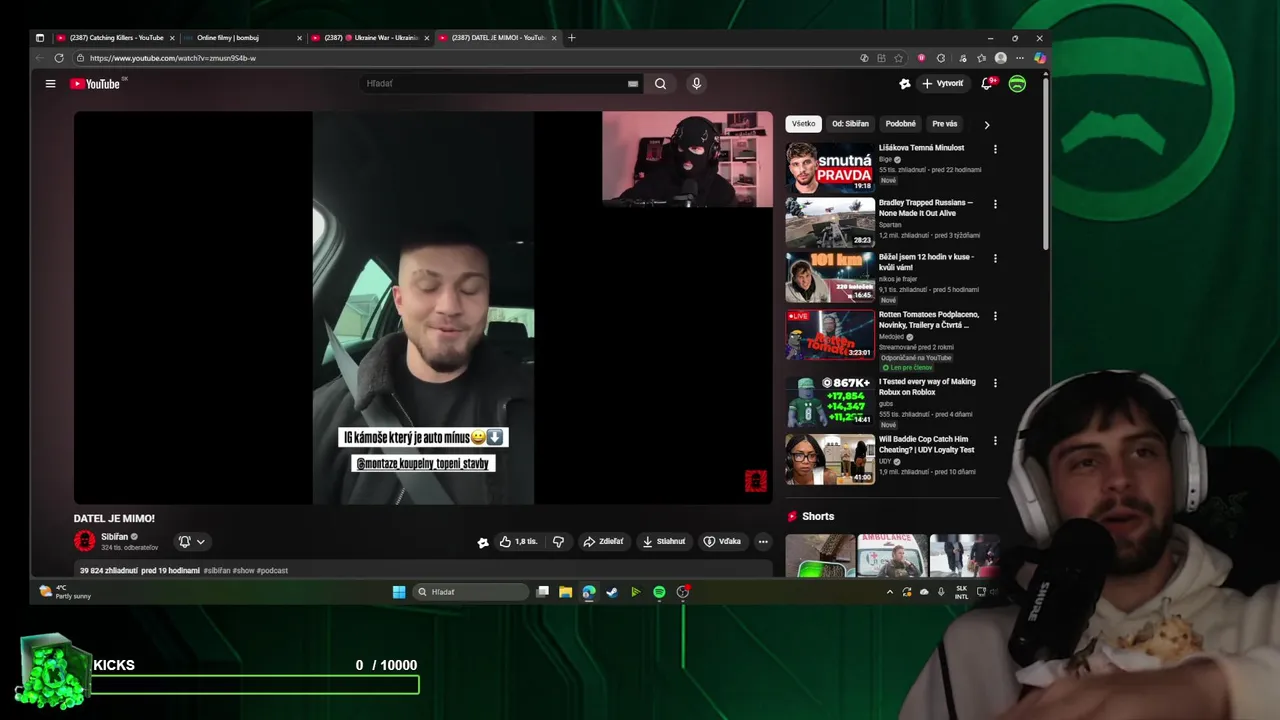The image size is (1280, 720).
Task: Open Will Baddie Cop Catch Him Cheating video
Action: [830, 458]
